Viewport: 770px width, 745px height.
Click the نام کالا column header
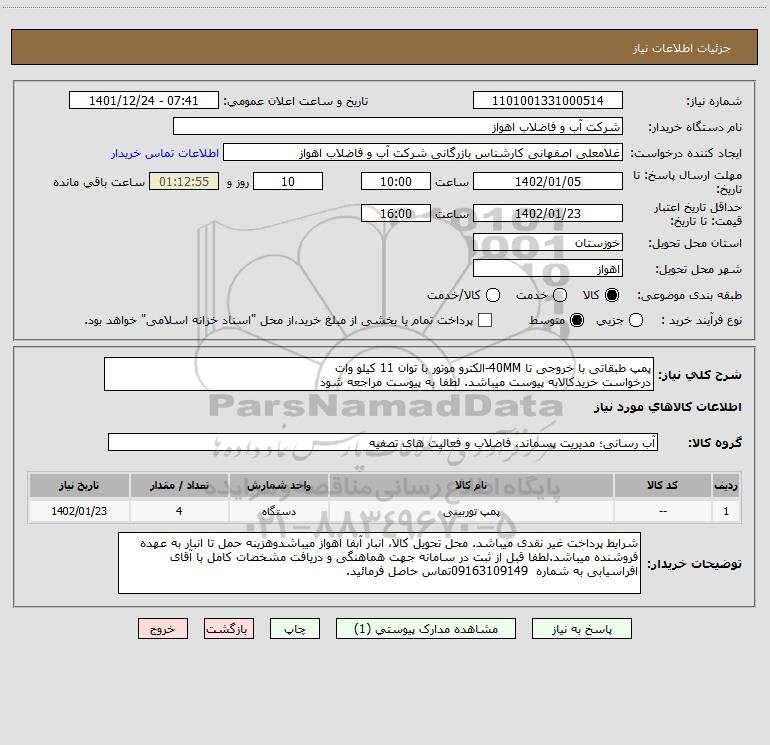pyautogui.click(x=471, y=485)
